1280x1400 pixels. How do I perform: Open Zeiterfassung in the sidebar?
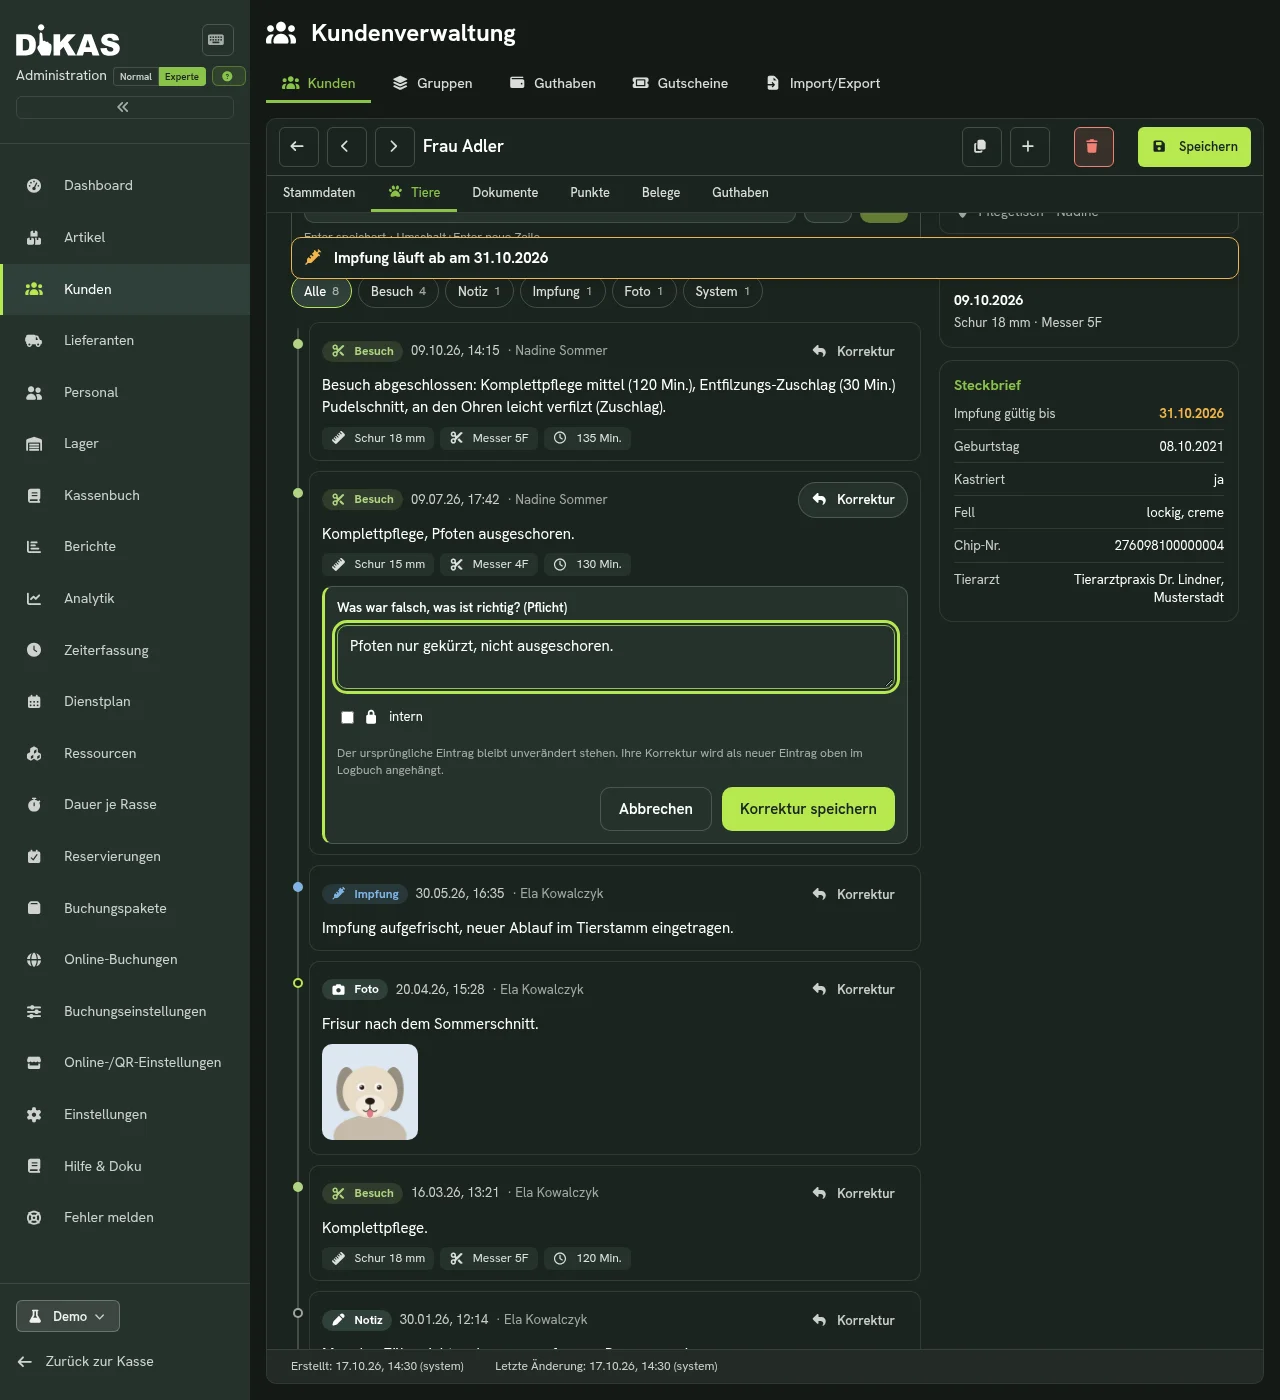pyautogui.click(x=125, y=650)
